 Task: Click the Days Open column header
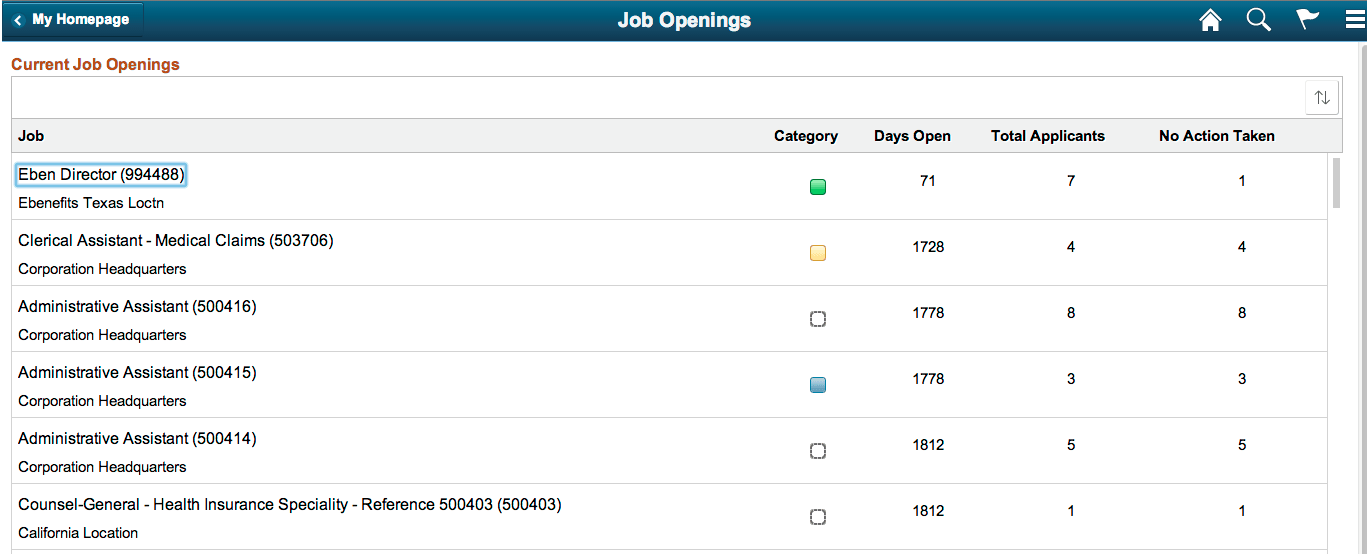[912, 136]
